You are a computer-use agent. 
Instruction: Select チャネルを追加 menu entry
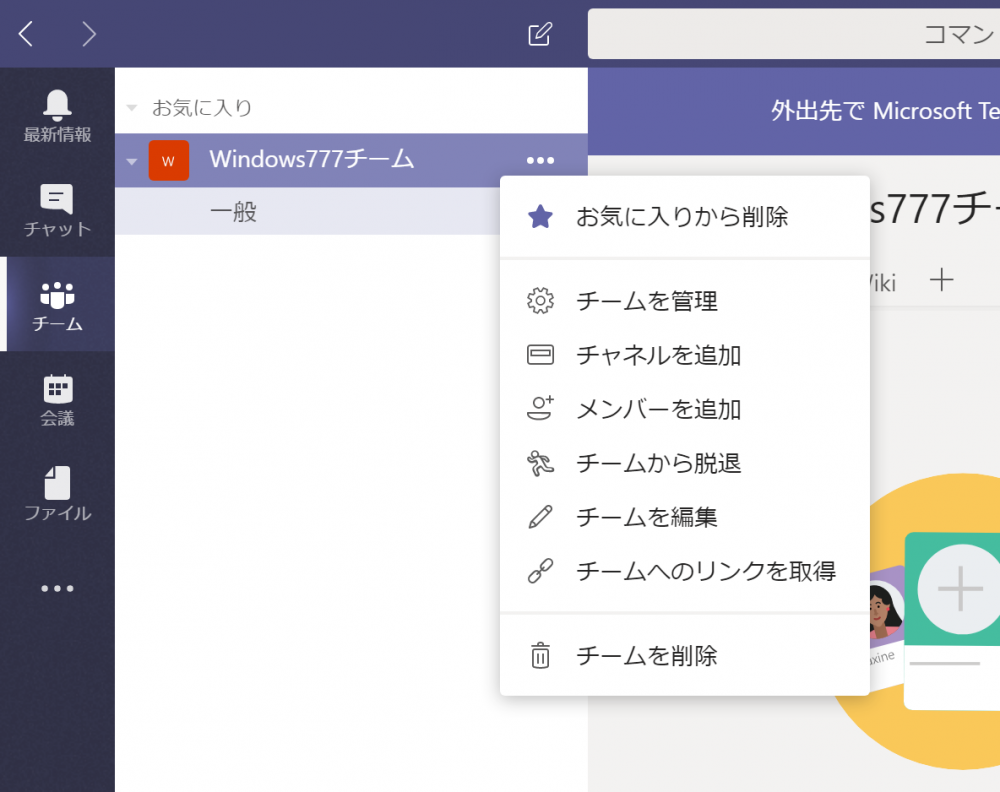click(x=659, y=355)
